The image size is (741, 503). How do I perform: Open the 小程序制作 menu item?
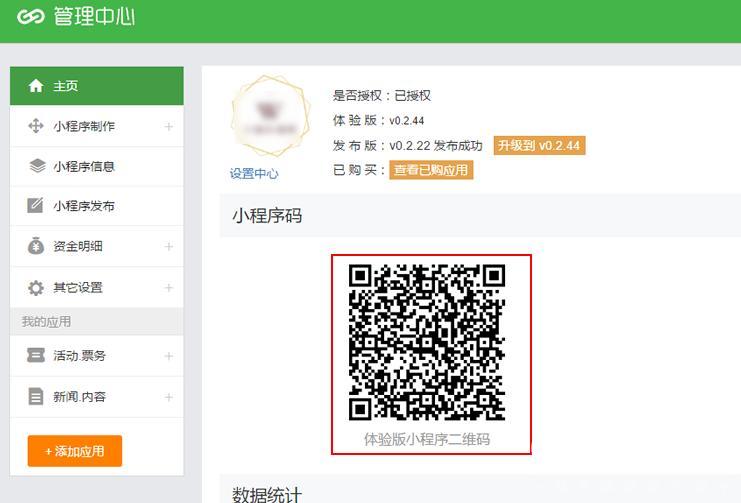[97, 126]
